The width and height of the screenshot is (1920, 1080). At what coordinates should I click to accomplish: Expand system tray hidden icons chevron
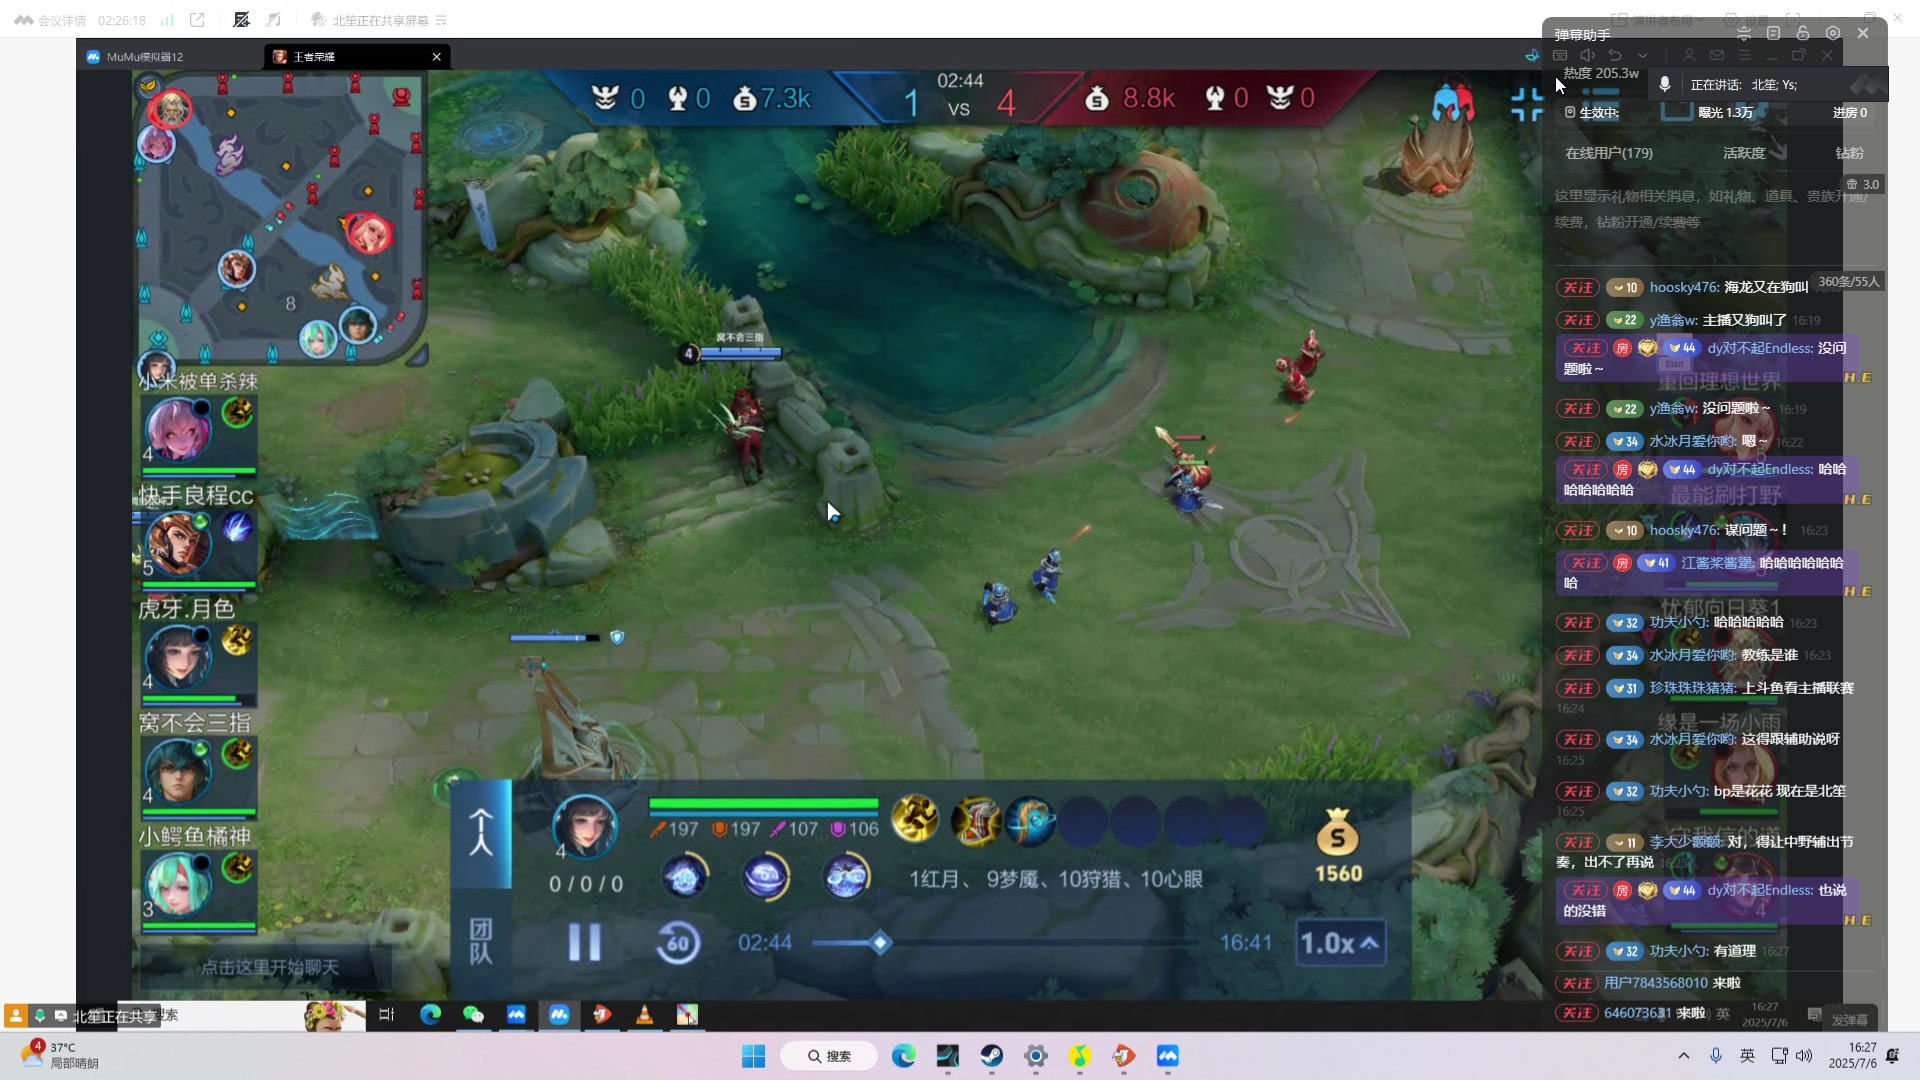click(x=1684, y=1056)
